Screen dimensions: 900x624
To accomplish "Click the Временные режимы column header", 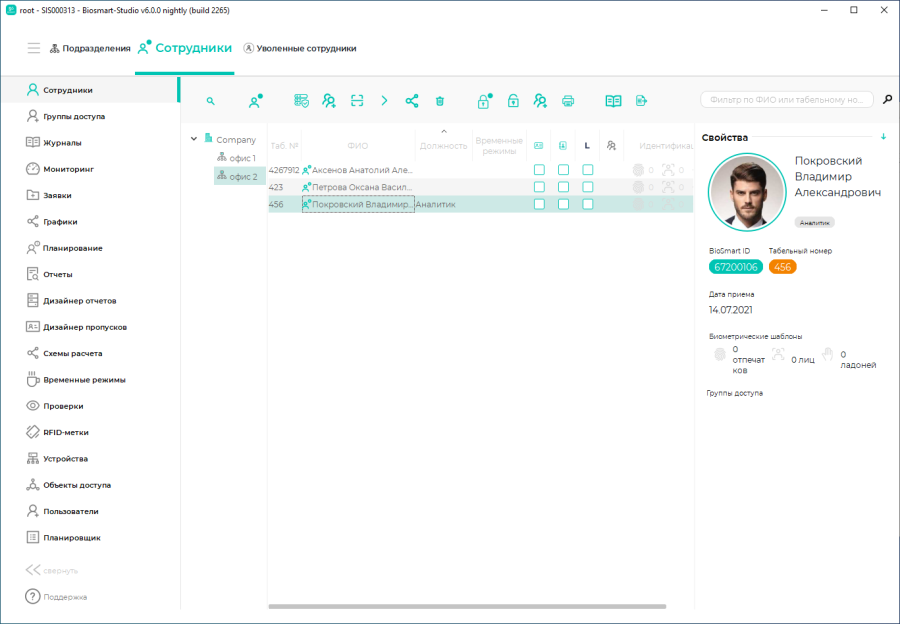I will click(x=499, y=146).
